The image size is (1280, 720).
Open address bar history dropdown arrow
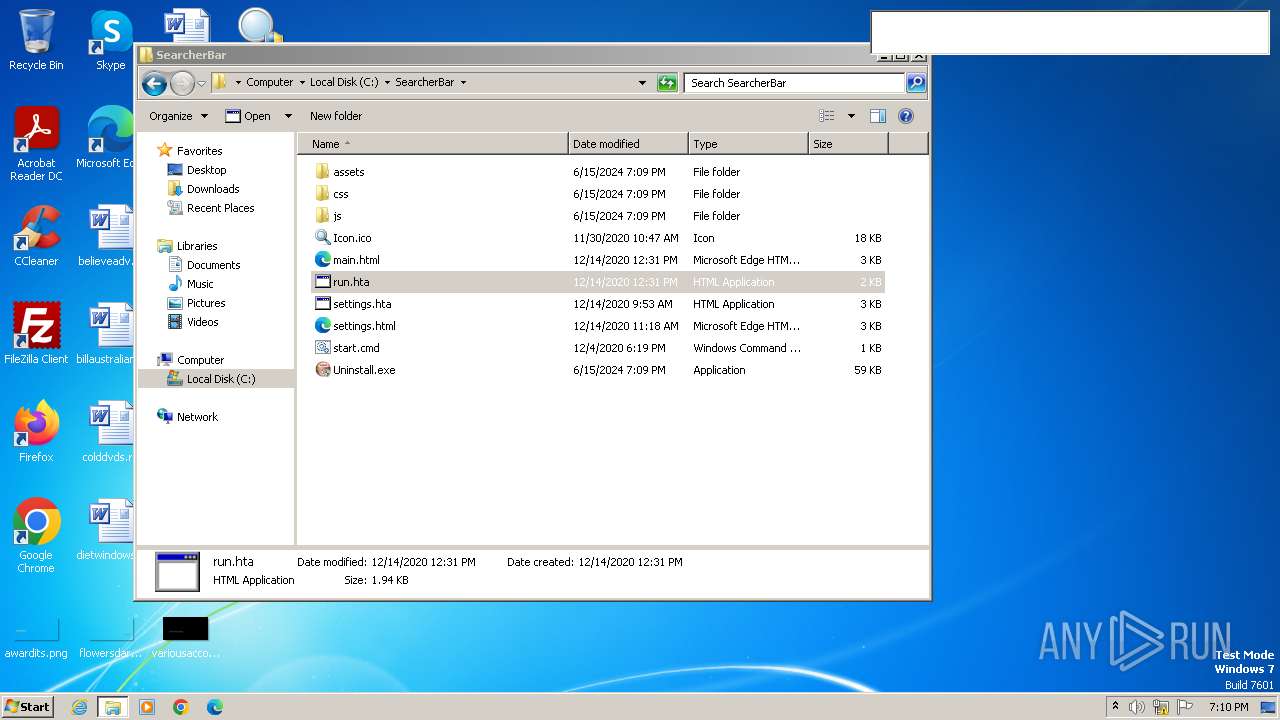(x=642, y=83)
